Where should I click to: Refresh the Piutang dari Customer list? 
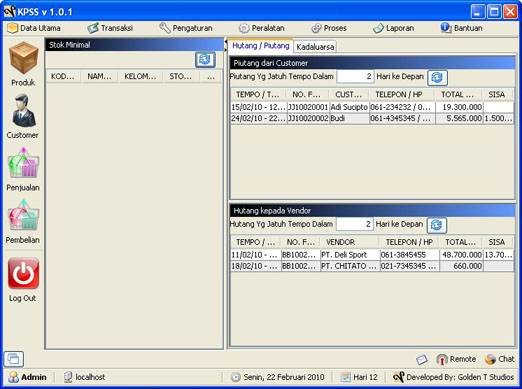(437, 77)
